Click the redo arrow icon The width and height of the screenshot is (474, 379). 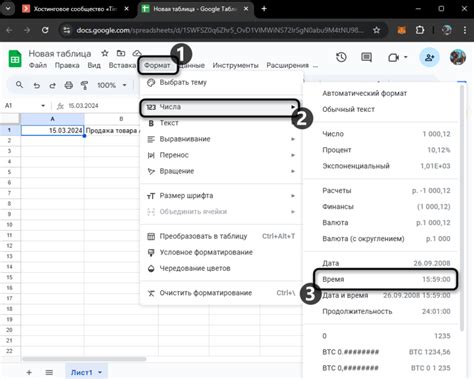point(52,85)
